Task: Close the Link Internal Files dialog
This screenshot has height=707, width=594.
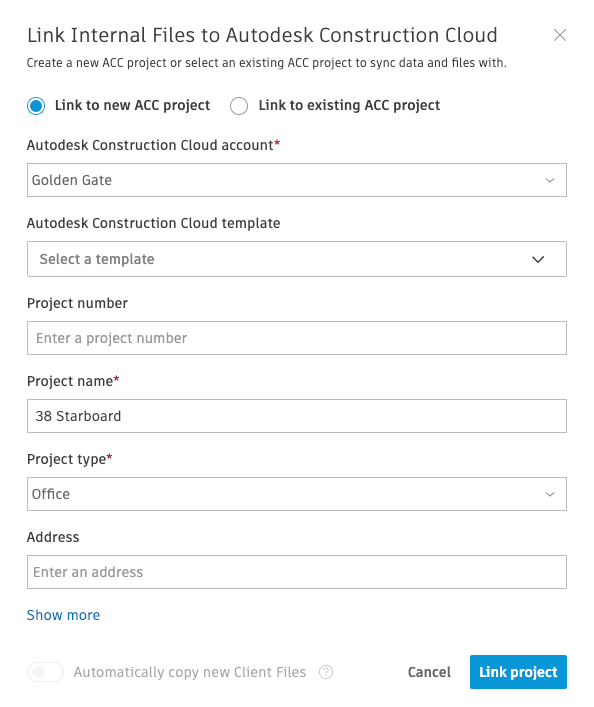Action: point(560,35)
